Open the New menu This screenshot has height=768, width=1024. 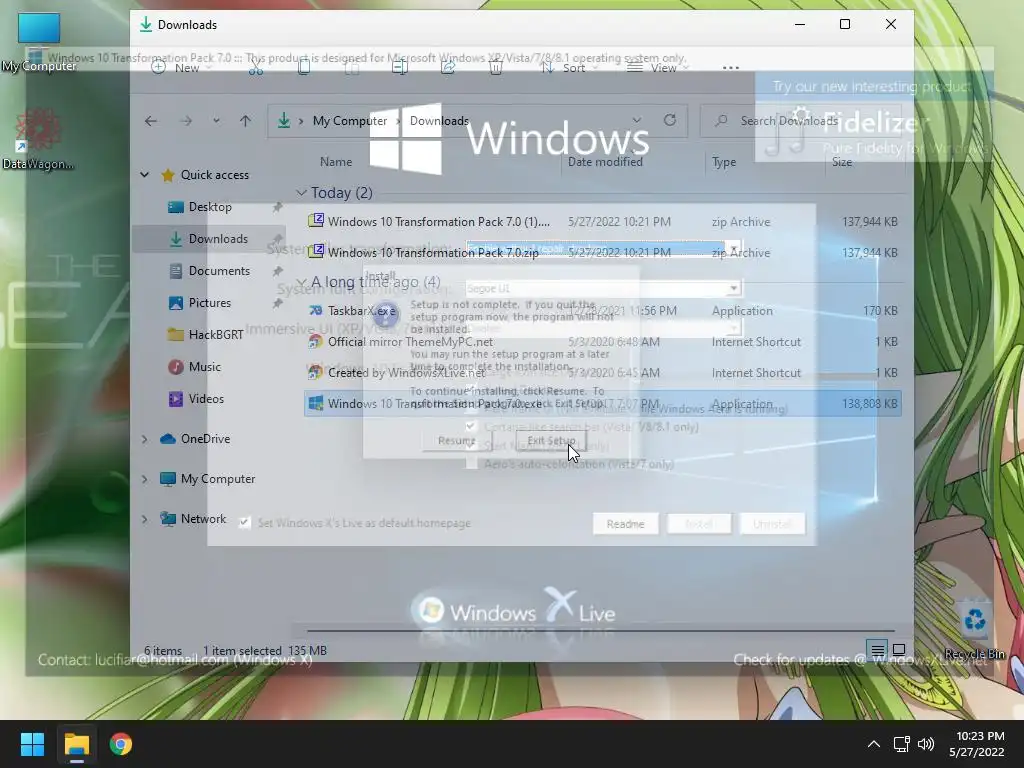[182, 67]
